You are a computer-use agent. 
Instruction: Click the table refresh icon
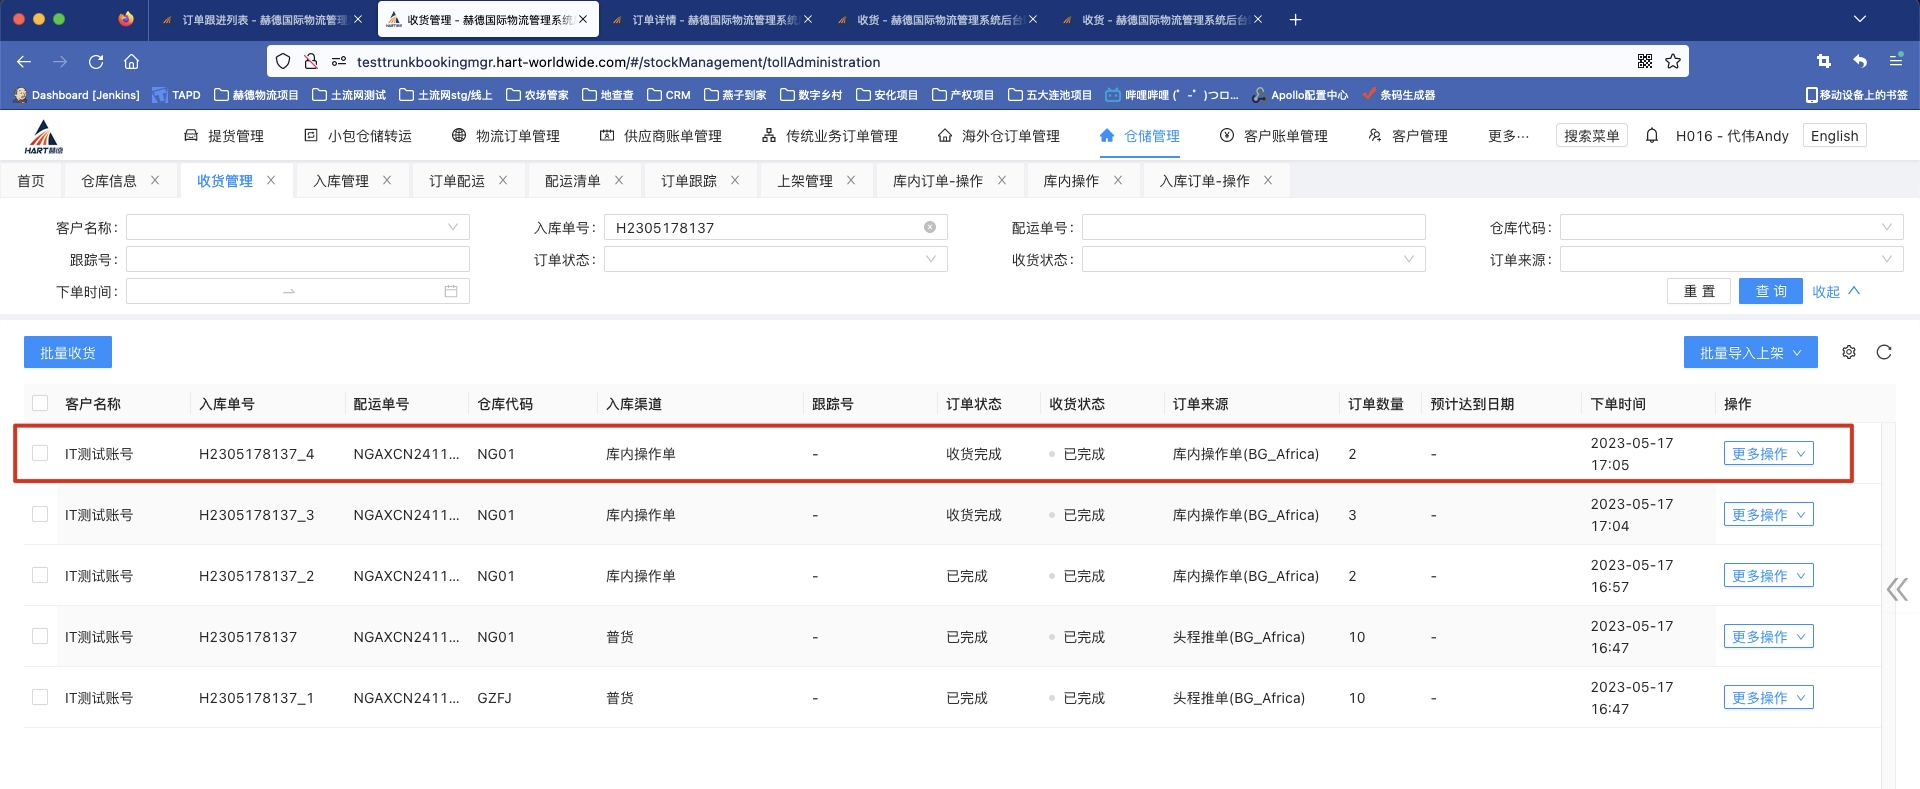pyautogui.click(x=1884, y=352)
